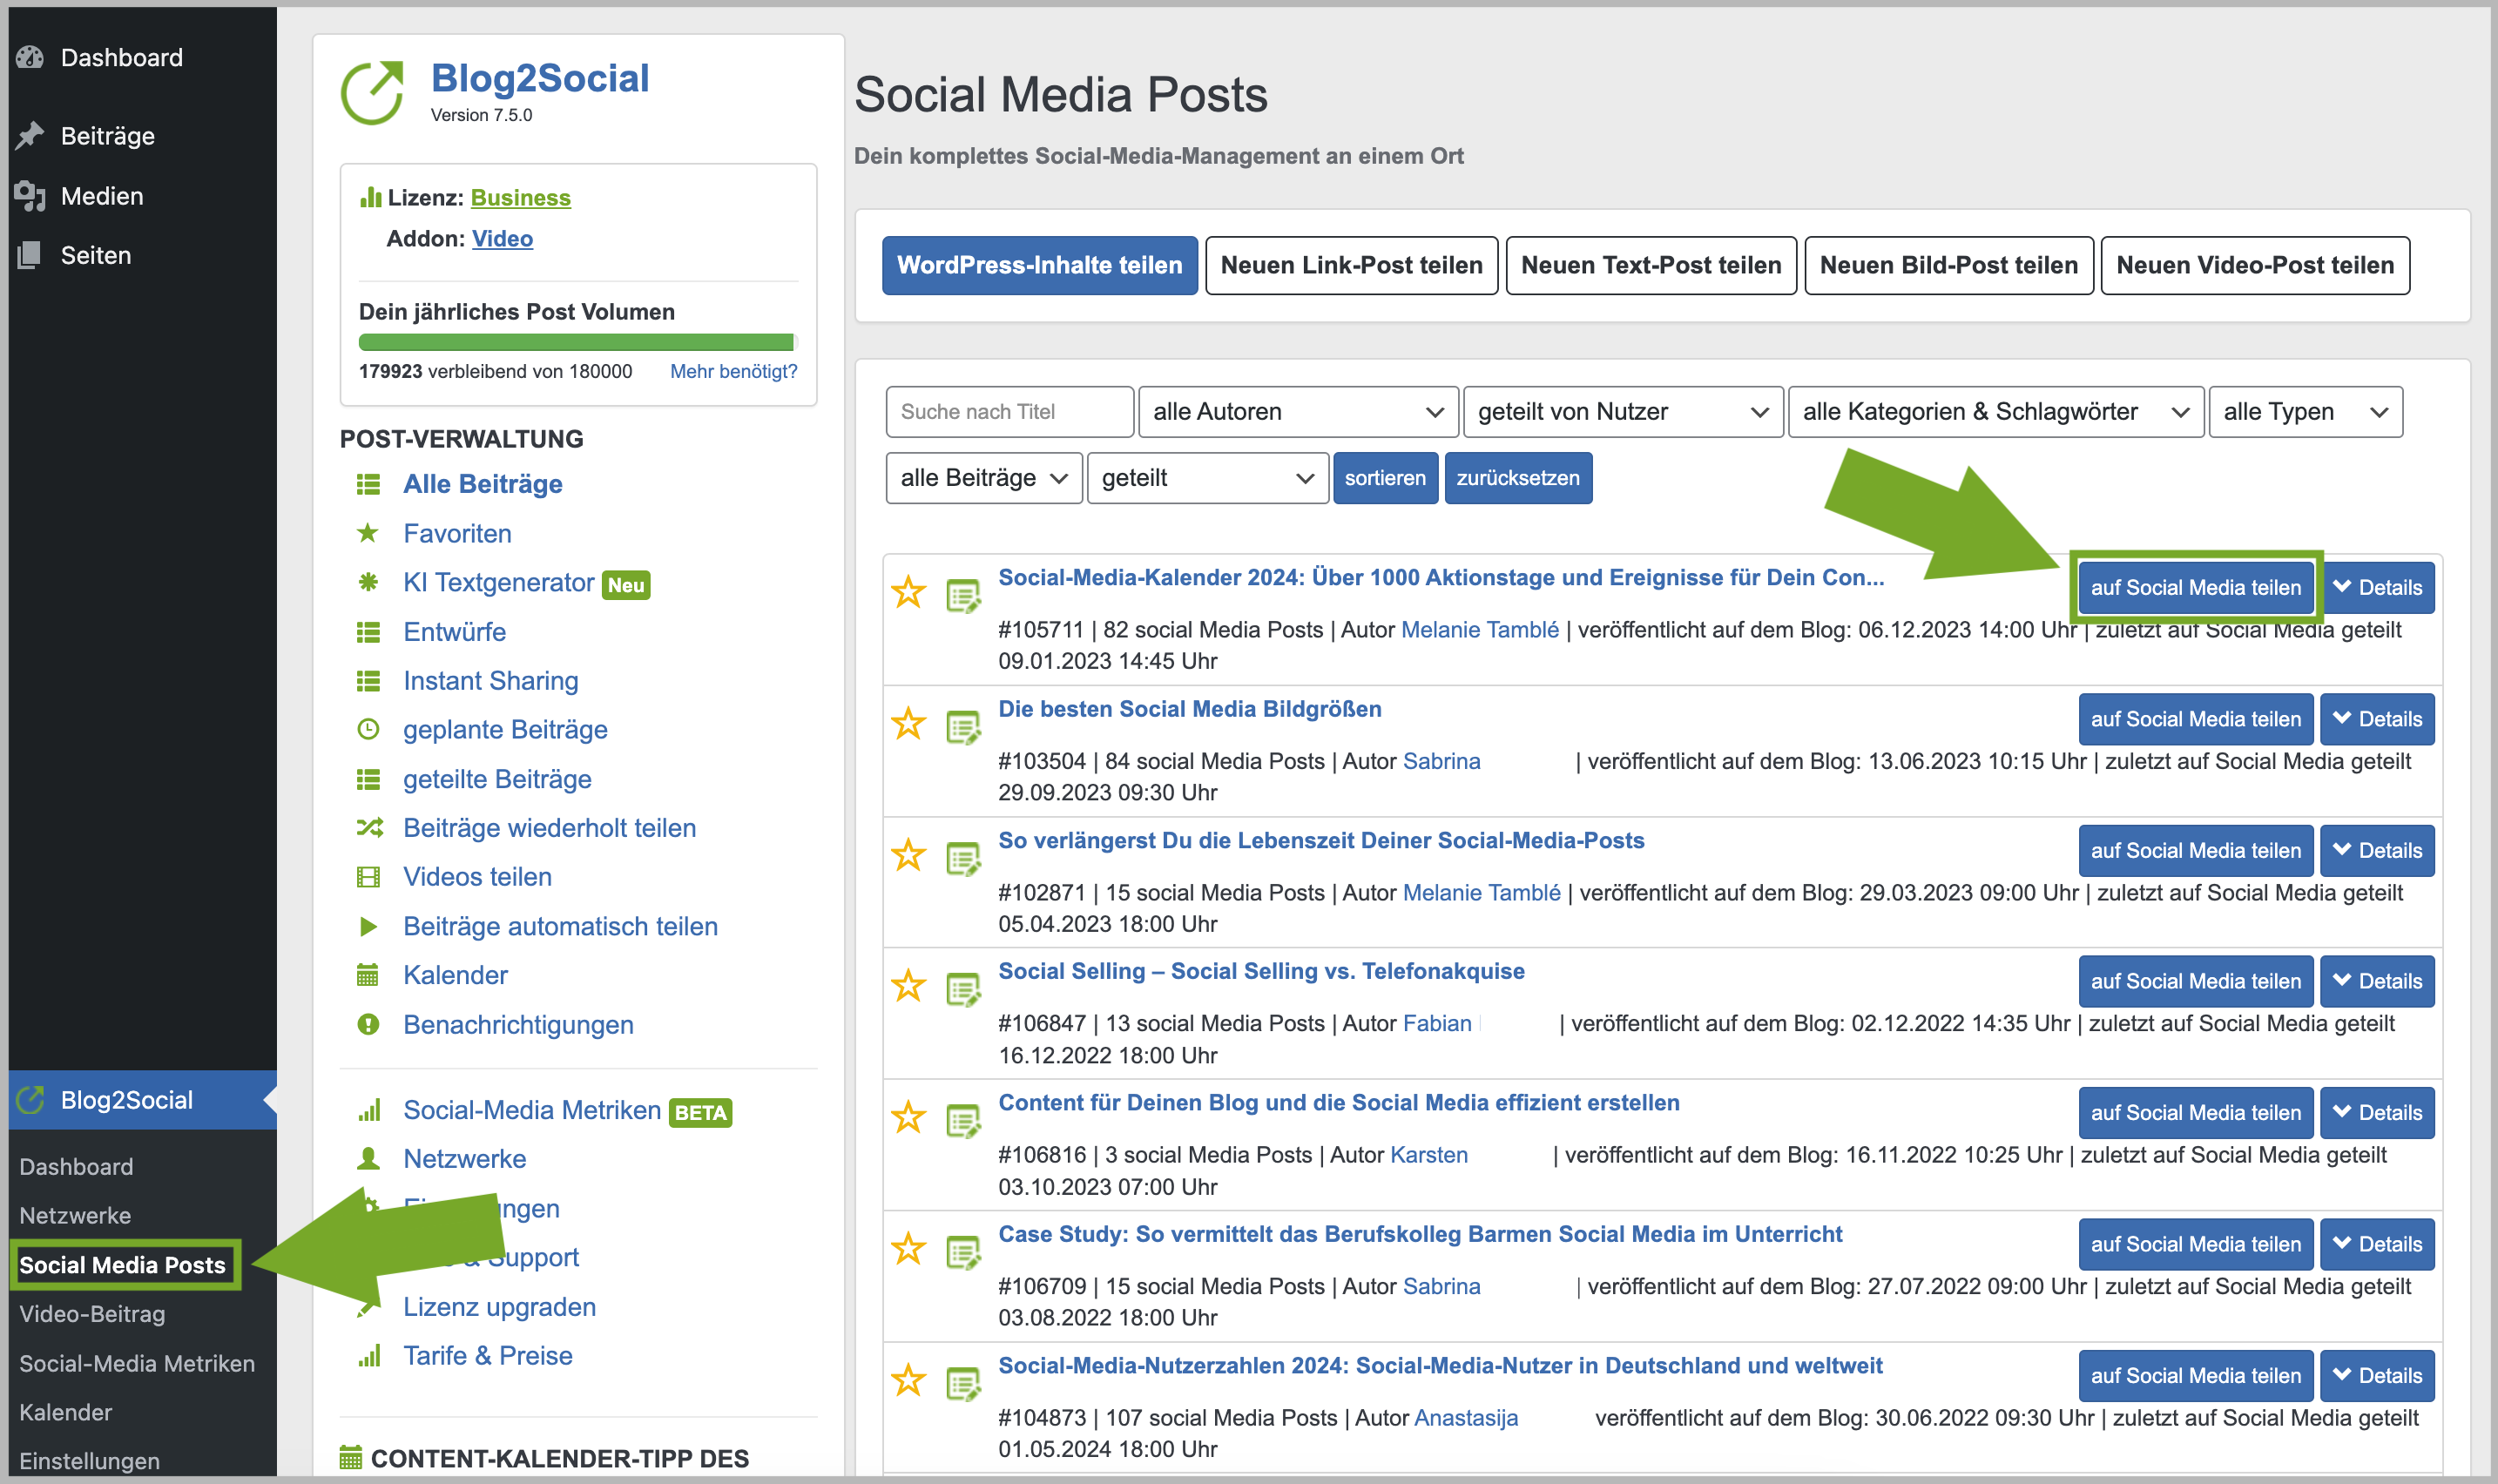2498x1484 pixels.
Task: Open alle Kategorien & Schlagwörter dropdown
Action: [x=1995, y=412]
